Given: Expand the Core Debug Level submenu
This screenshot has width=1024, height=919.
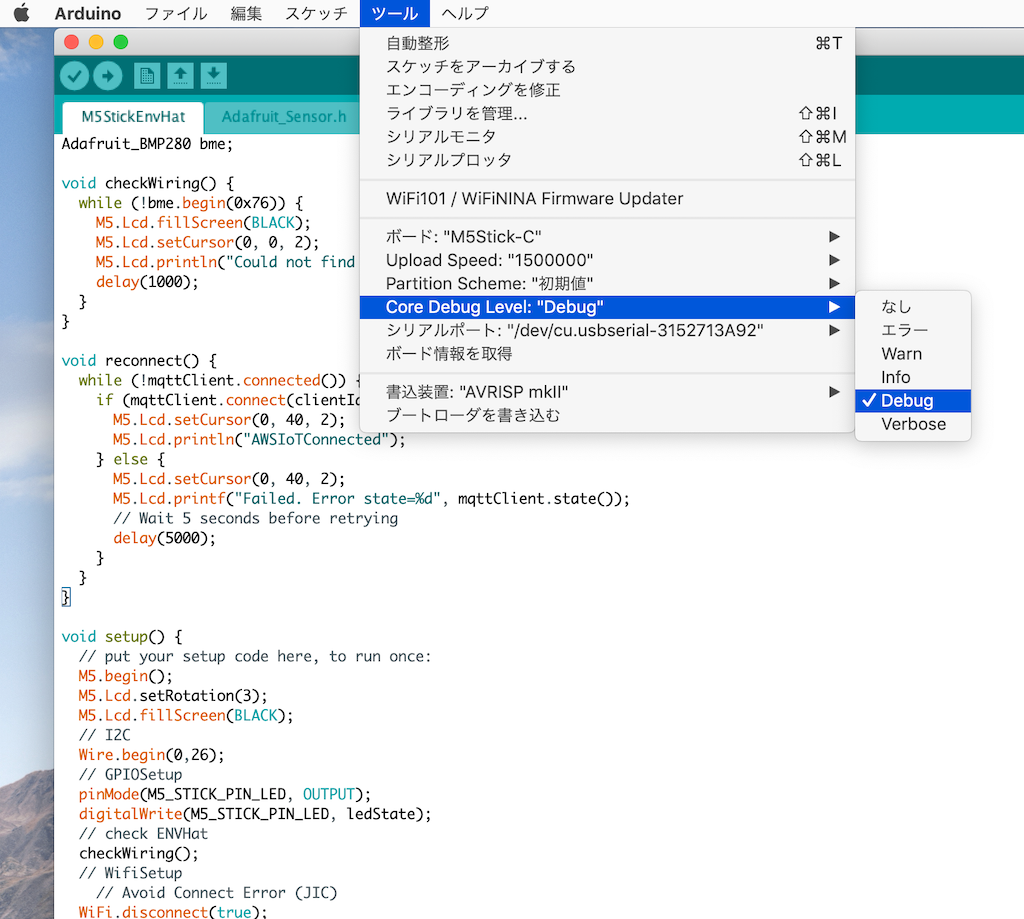Looking at the screenshot, I should (x=607, y=307).
